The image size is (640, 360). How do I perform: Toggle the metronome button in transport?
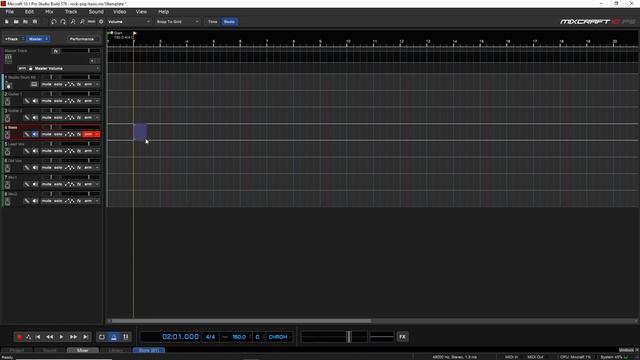(114, 337)
